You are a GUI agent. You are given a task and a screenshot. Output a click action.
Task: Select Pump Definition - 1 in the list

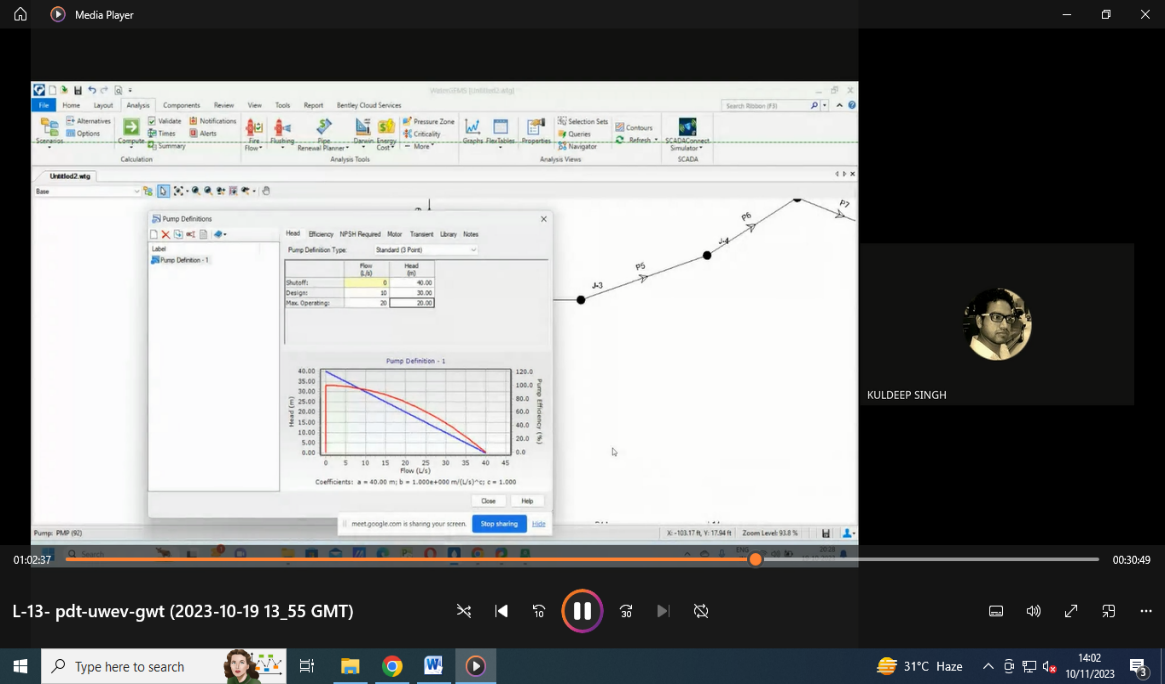click(180, 260)
